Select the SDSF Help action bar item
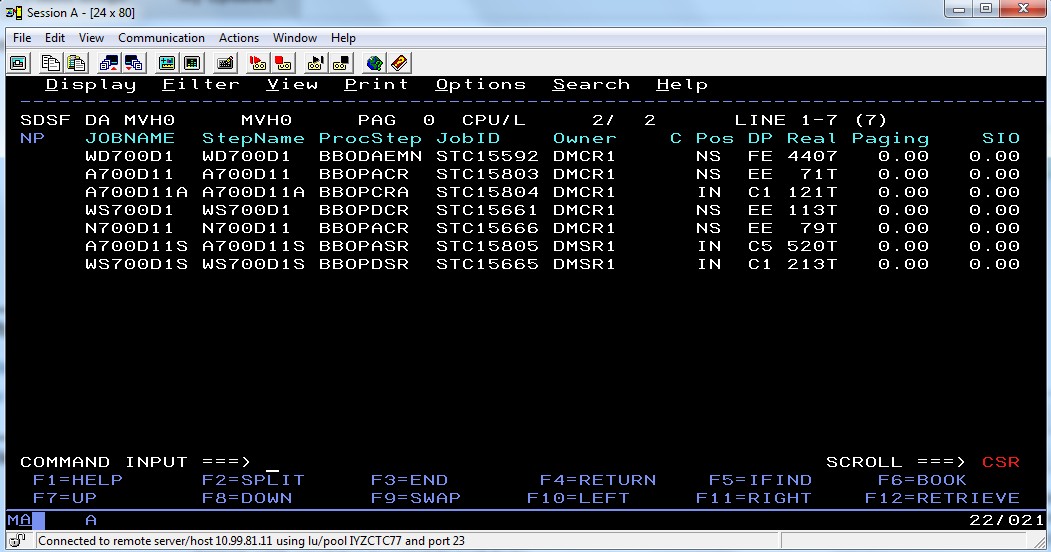1051x552 pixels. coord(682,84)
